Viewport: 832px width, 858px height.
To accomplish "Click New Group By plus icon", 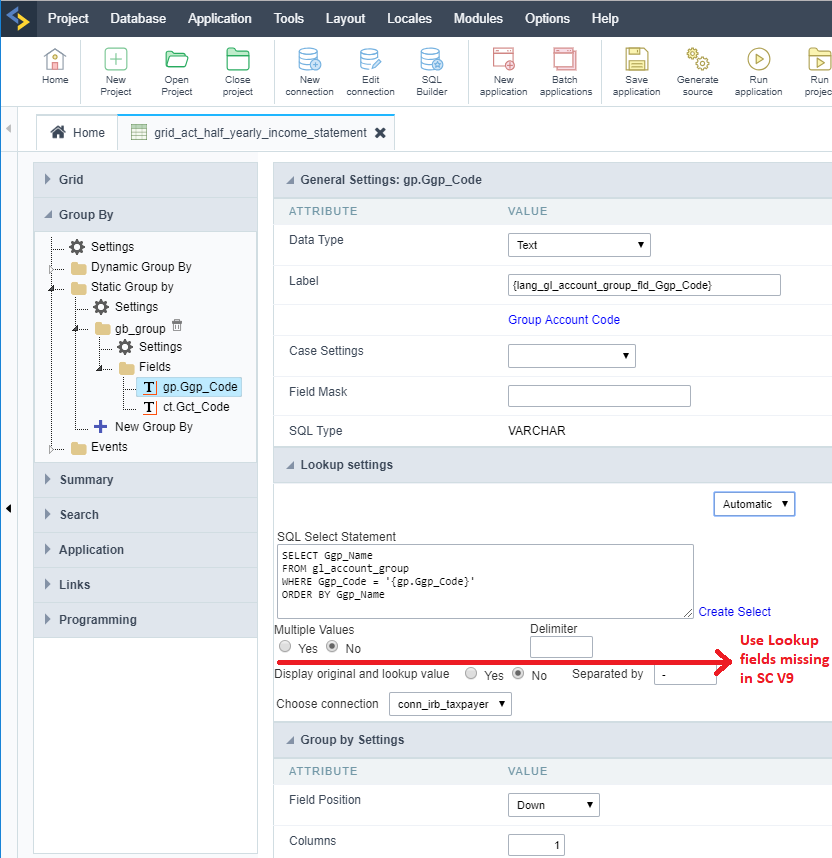I will [x=100, y=426].
